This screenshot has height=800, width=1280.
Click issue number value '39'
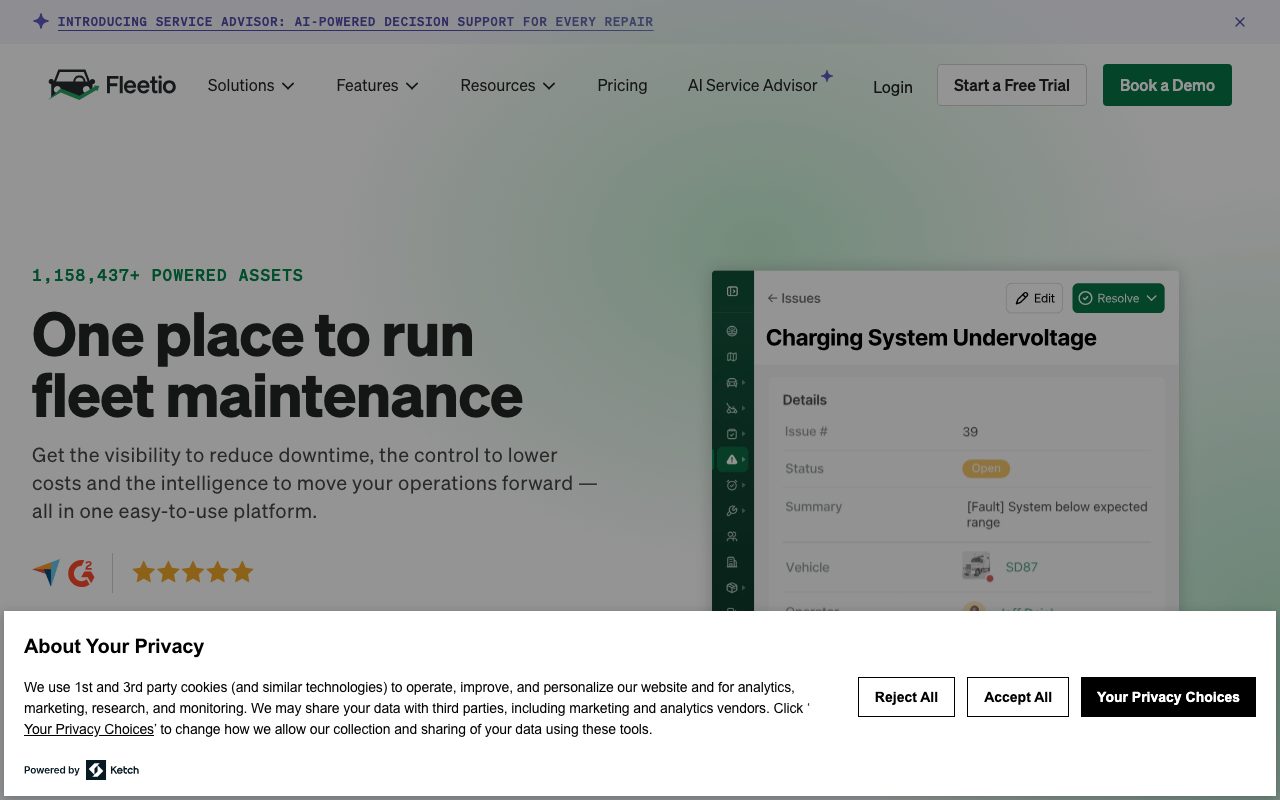point(970,432)
